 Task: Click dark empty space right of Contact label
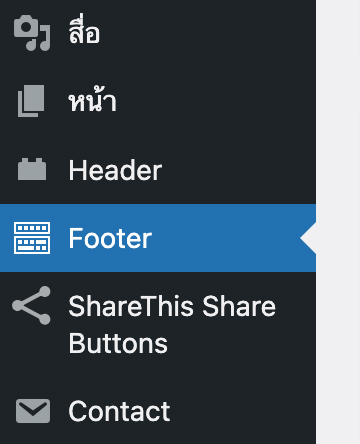243,411
